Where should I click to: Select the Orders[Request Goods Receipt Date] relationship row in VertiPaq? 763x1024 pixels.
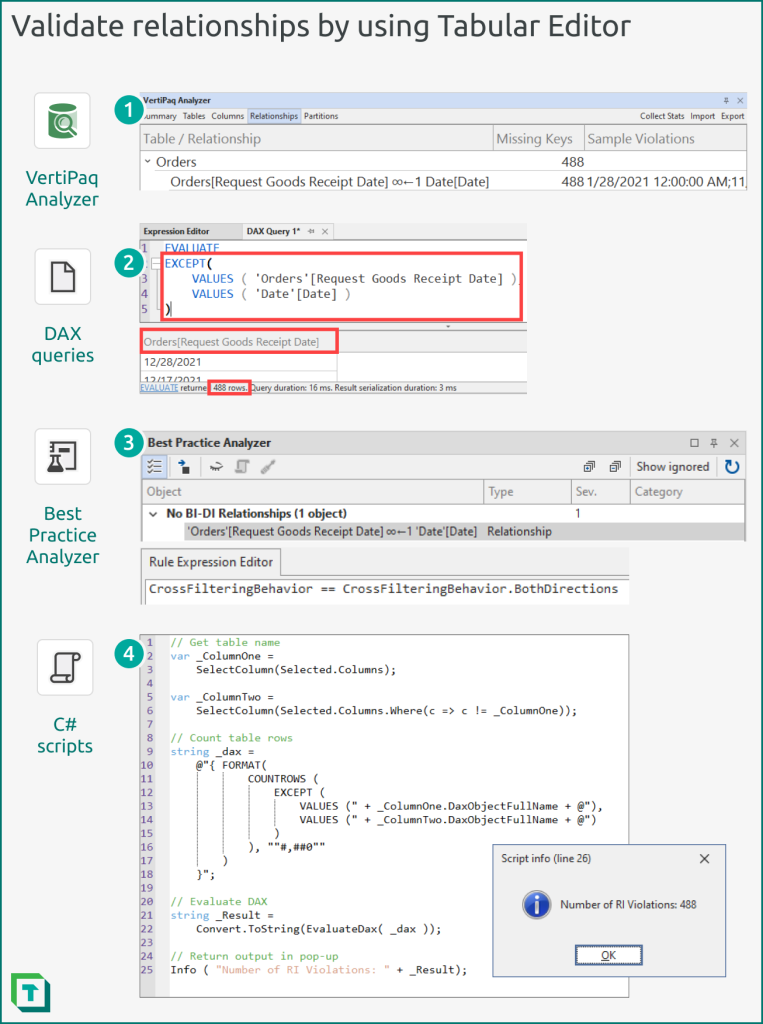pyautogui.click(x=444, y=182)
